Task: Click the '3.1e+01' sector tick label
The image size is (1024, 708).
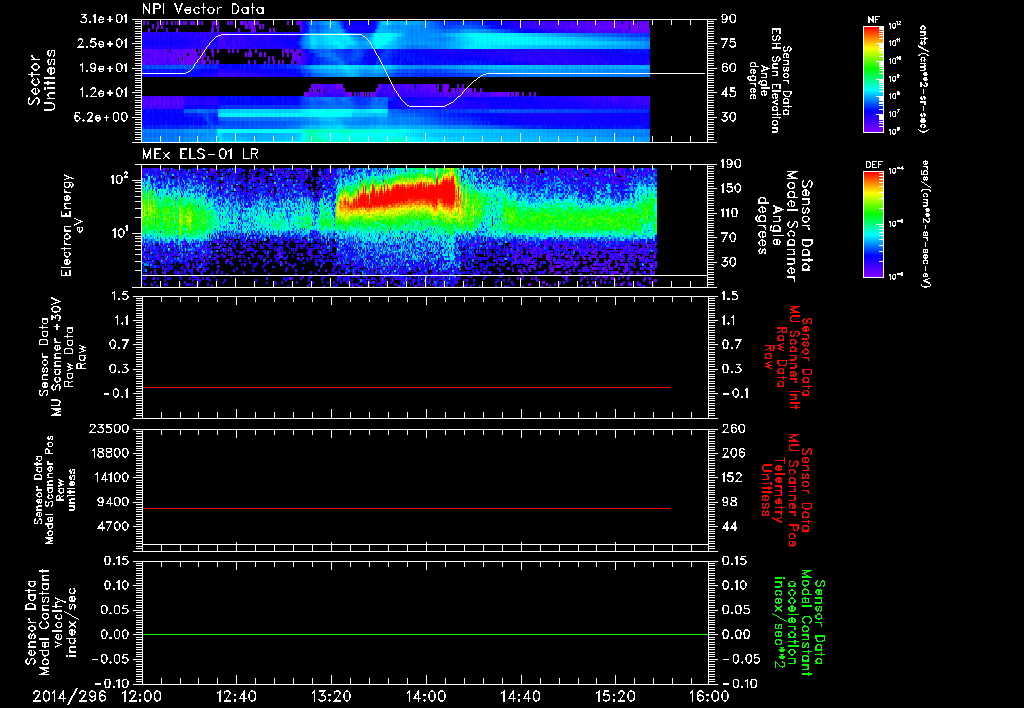Action: tap(104, 18)
